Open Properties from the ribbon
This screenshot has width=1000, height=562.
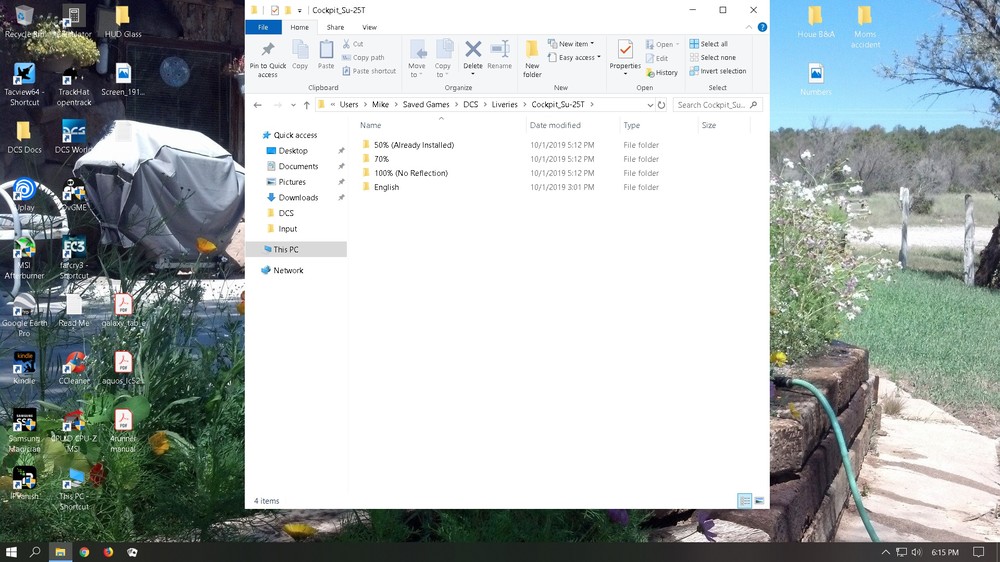625,57
